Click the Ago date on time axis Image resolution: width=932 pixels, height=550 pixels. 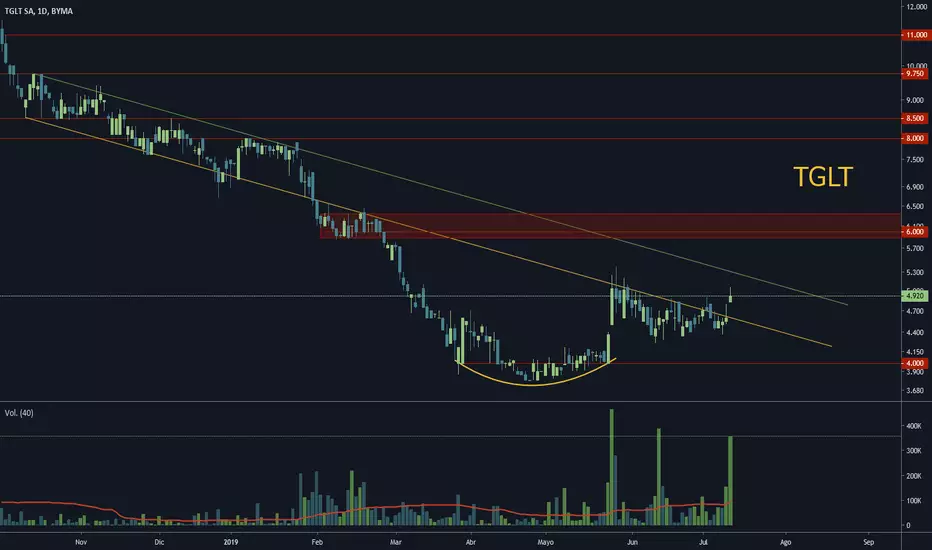785,542
